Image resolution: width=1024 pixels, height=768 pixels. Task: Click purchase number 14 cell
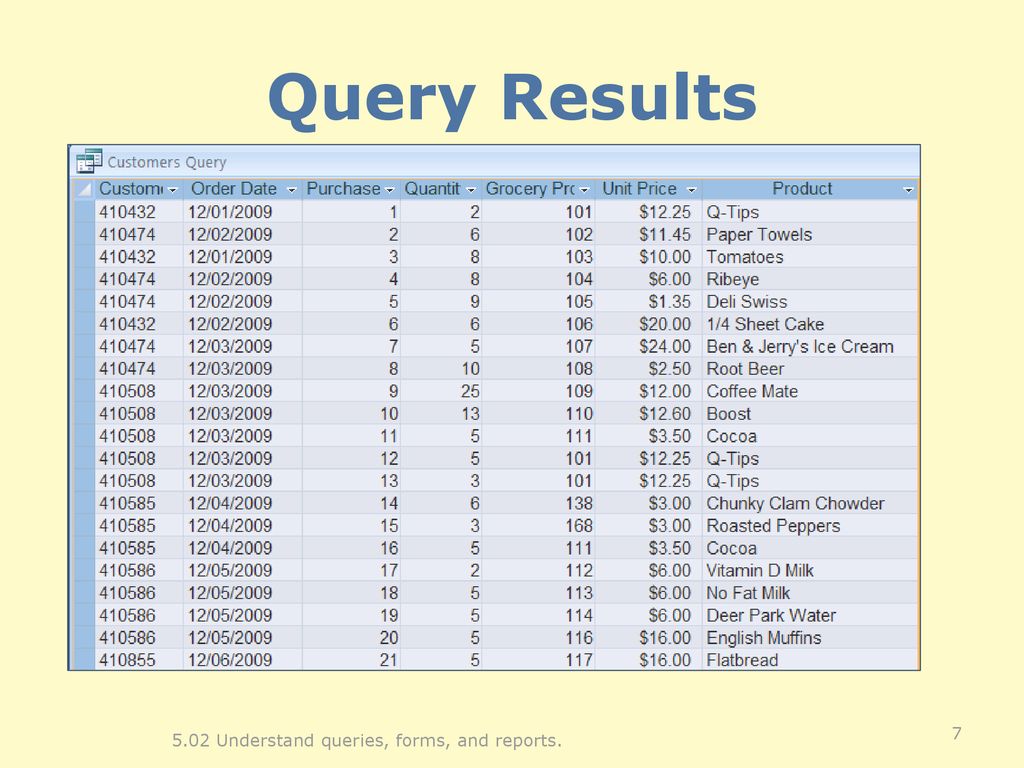tap(351, 503)
